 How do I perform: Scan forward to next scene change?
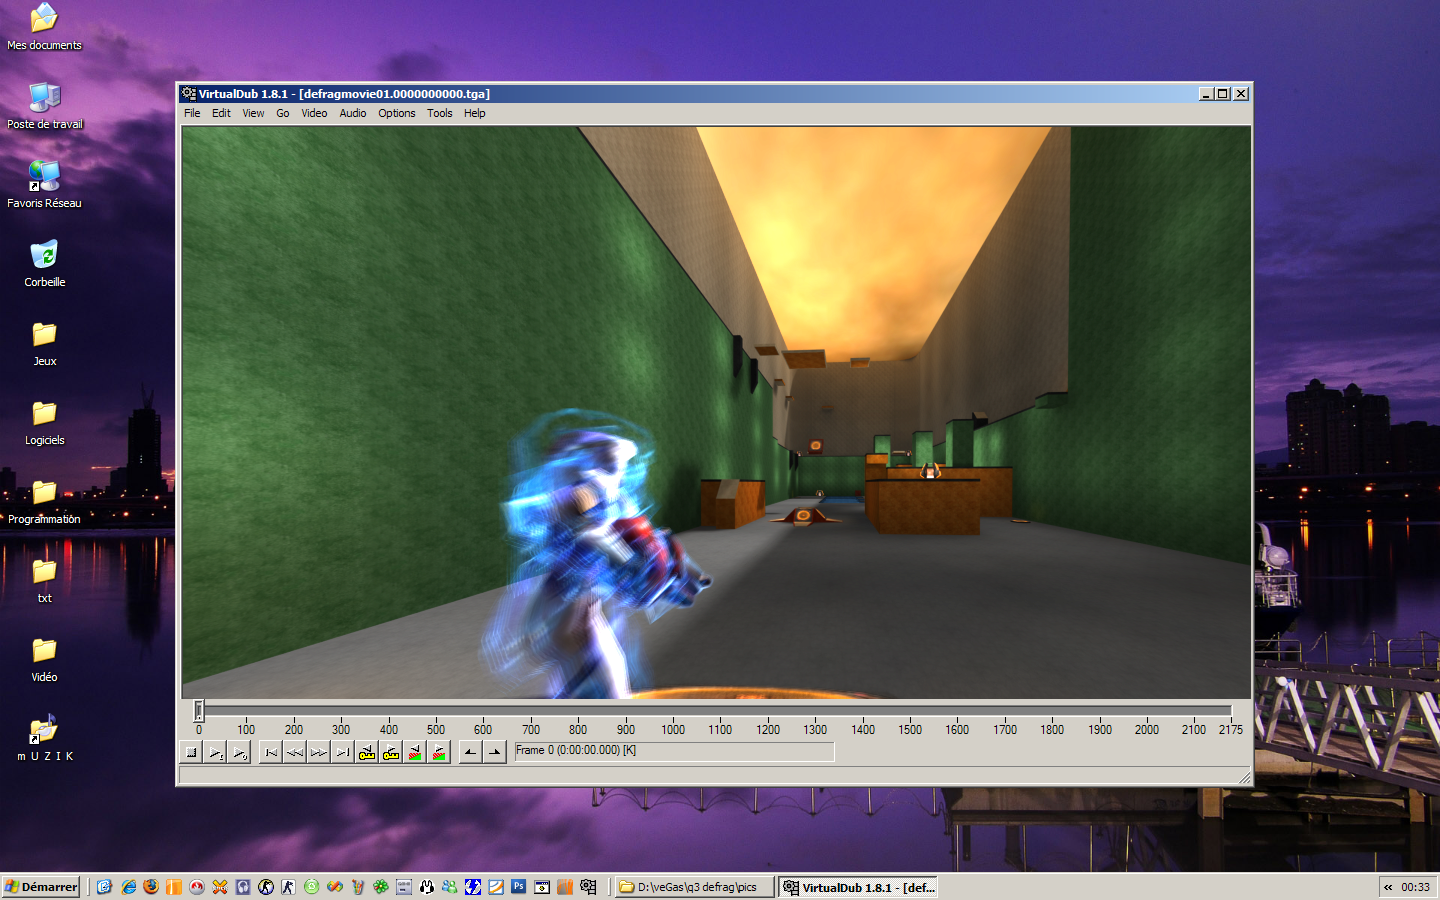click(x=438, y=752)
